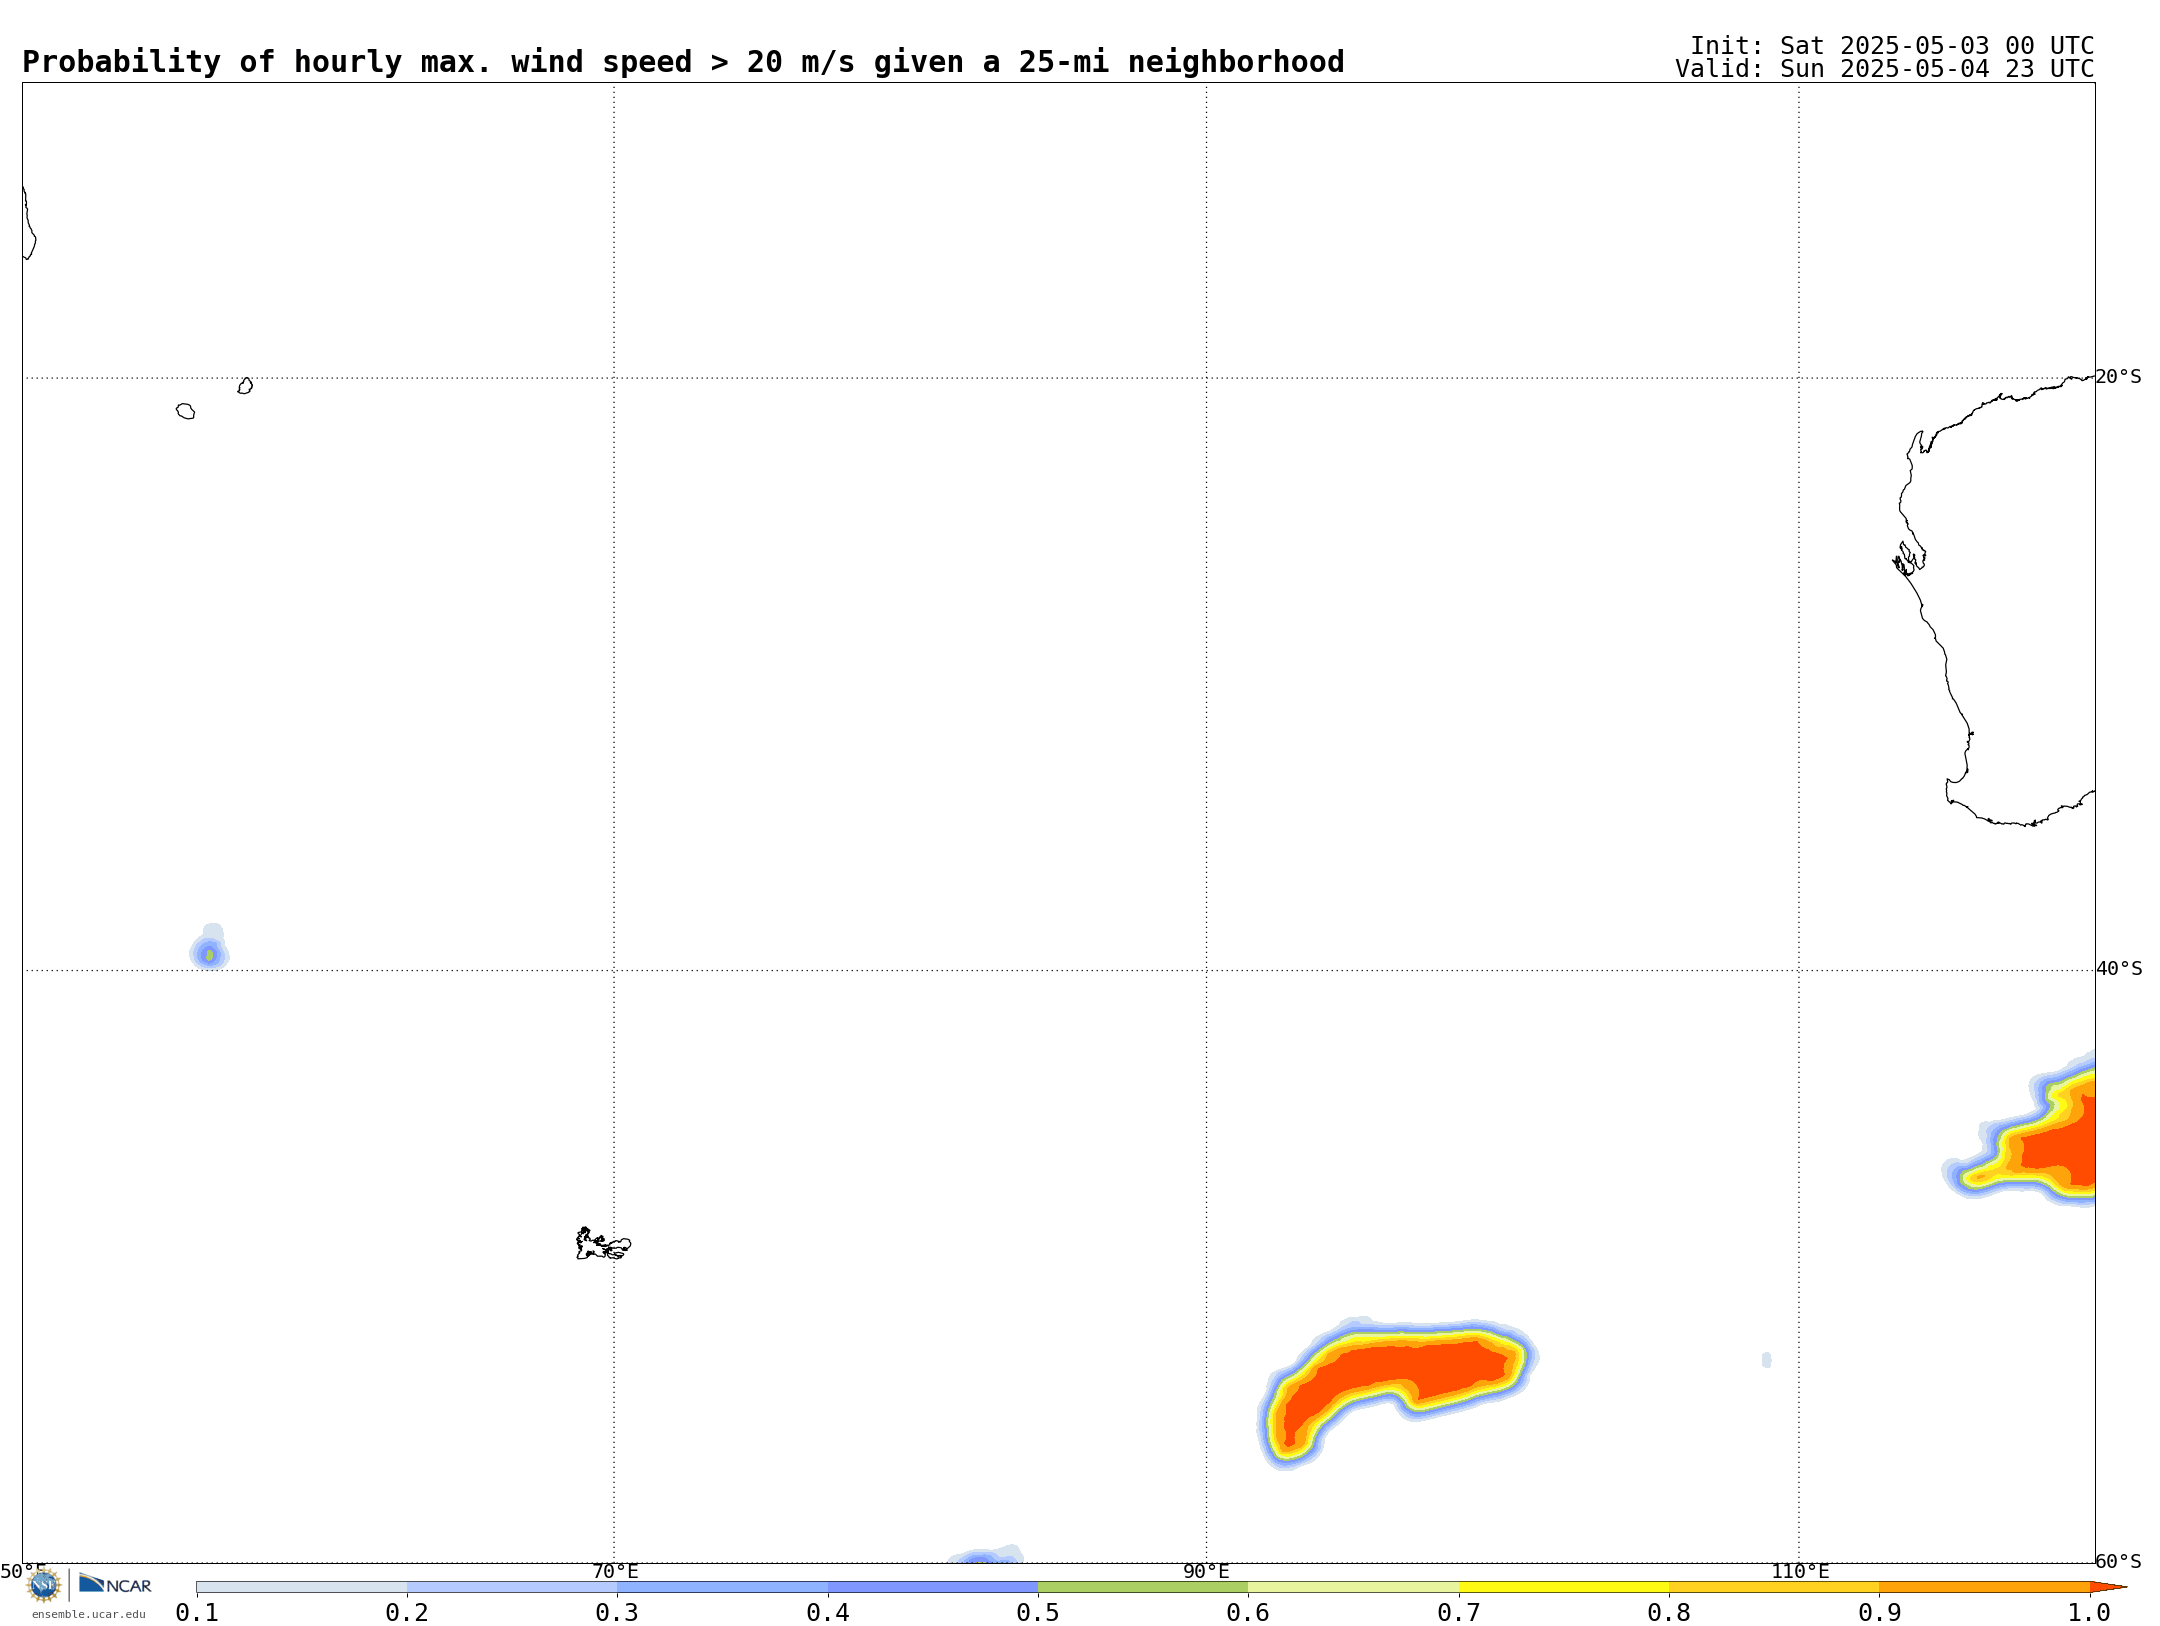This screenshot has width=2160, height=1626.
Task: Click the 20°S latitude label
Action: [x=2119, y=377]
